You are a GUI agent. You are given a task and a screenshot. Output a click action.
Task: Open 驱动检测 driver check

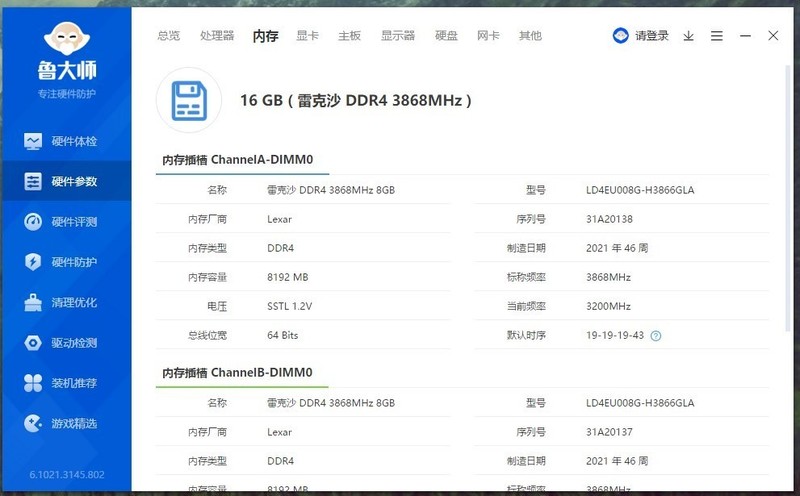point(66,342)
